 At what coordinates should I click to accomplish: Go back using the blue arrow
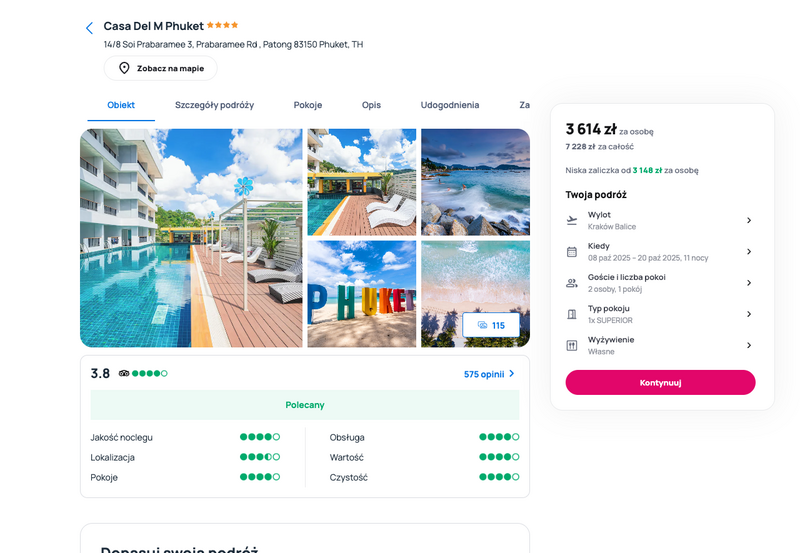click(89, 28)
